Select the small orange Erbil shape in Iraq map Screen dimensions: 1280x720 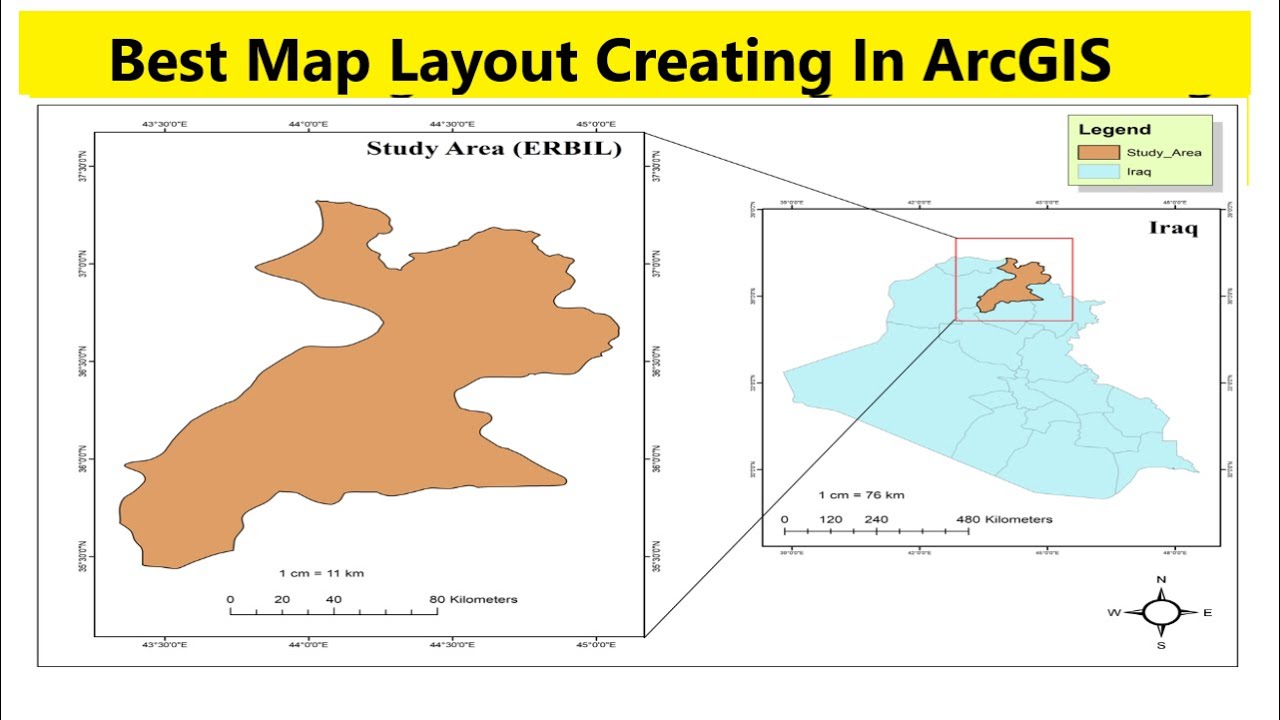click(x=1013, y=284)
